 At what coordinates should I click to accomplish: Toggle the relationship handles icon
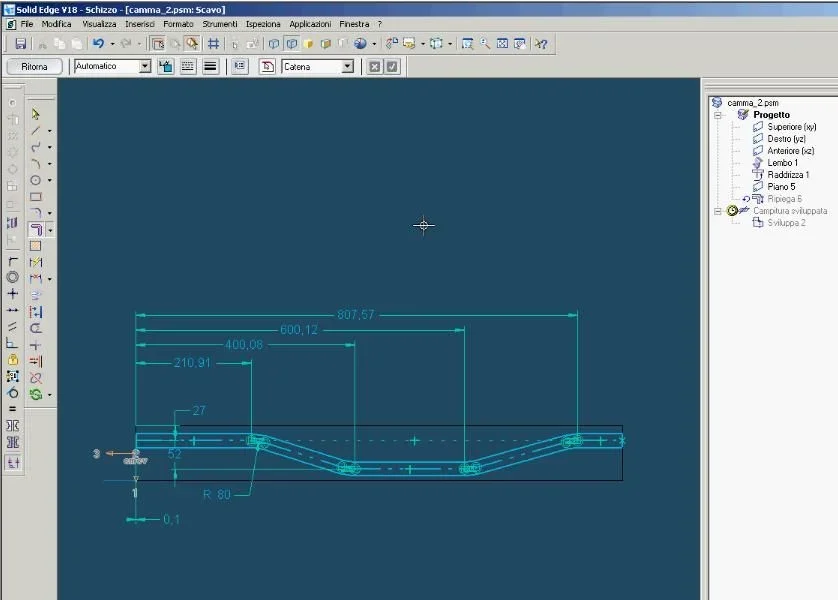[13, 462]
